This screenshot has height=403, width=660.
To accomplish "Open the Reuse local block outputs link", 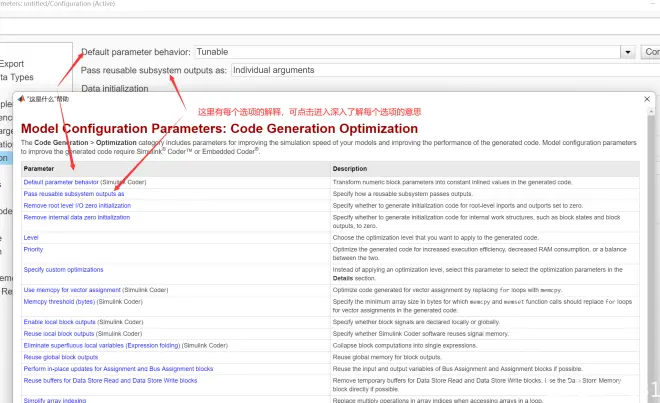I will (59, 334).
